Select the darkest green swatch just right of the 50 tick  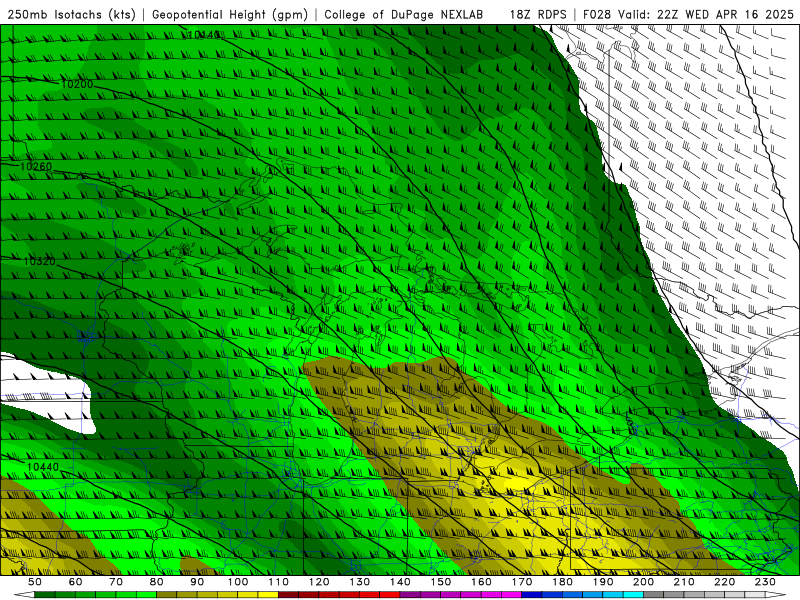point(44,595)
